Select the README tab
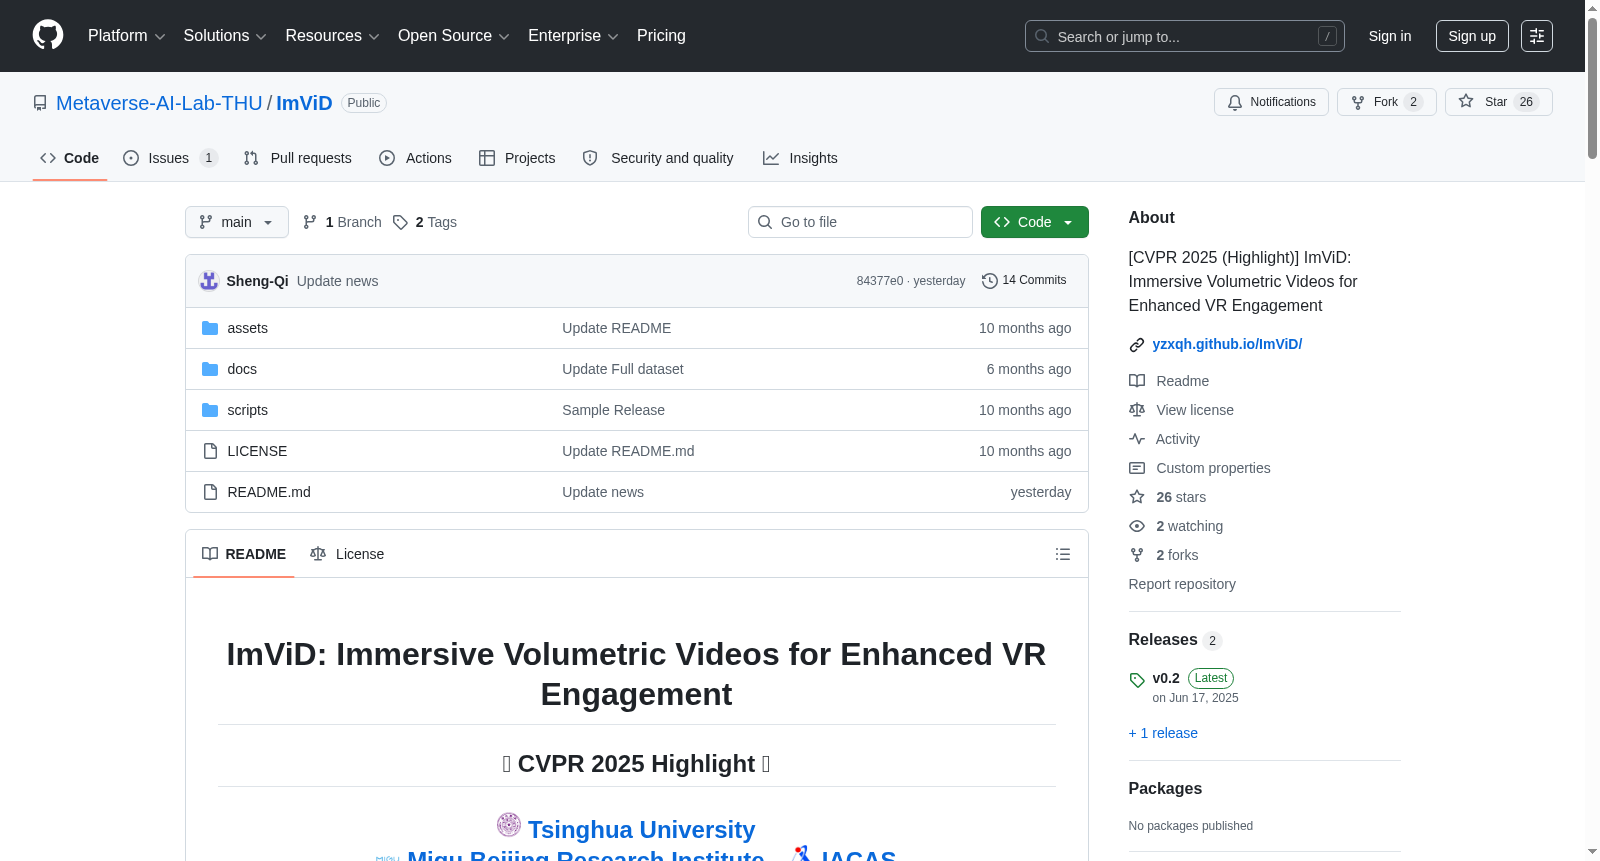 click(244, 554)
